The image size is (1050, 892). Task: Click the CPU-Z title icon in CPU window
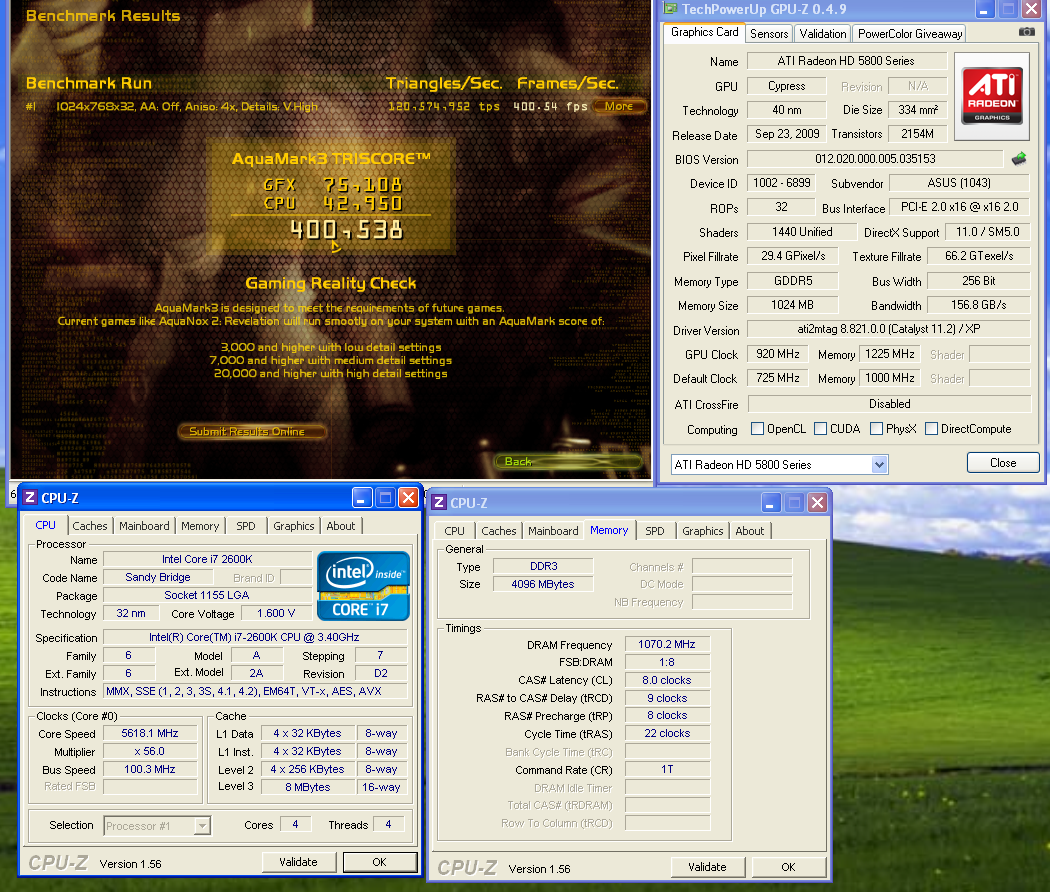coord(30,498)
